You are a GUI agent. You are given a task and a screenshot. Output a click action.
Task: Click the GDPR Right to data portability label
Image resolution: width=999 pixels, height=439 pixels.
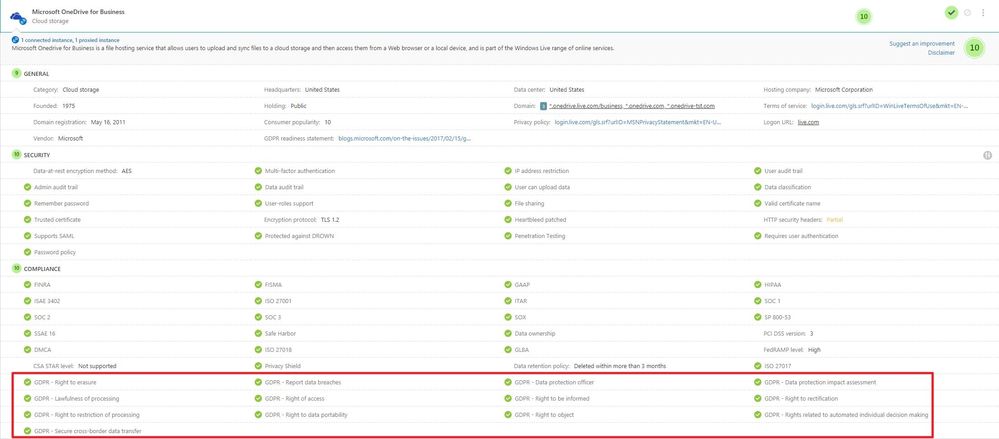(x=306, y=415)
